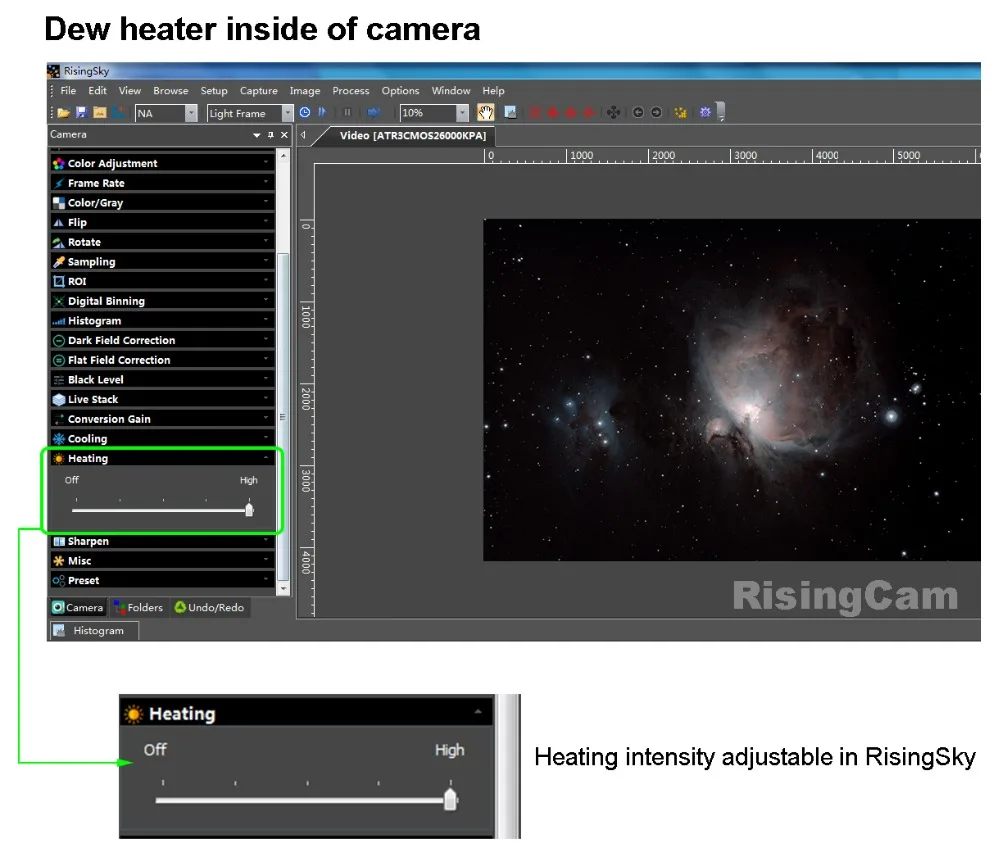Image resolution: width=1000 pixels, height=865 pixels.
Task: Click the Cooling snowflake icon
Action: (59, 439)
